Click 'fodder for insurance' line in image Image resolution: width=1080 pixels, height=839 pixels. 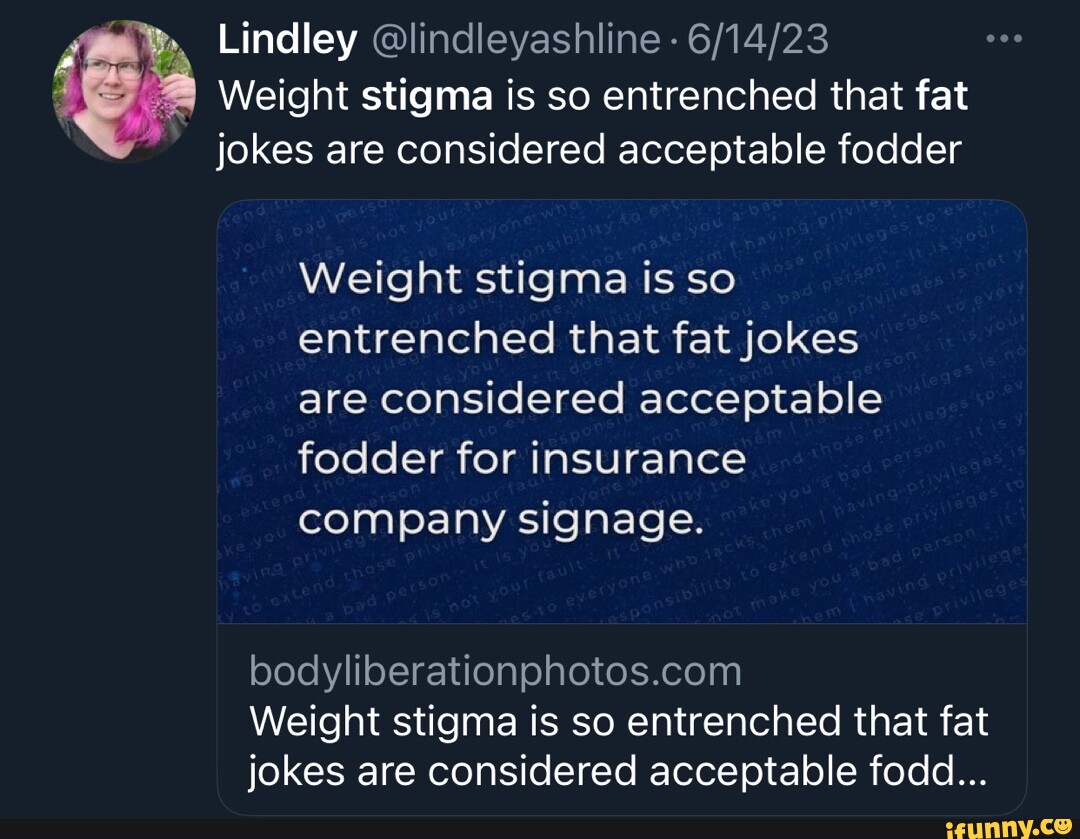point(522,459)
